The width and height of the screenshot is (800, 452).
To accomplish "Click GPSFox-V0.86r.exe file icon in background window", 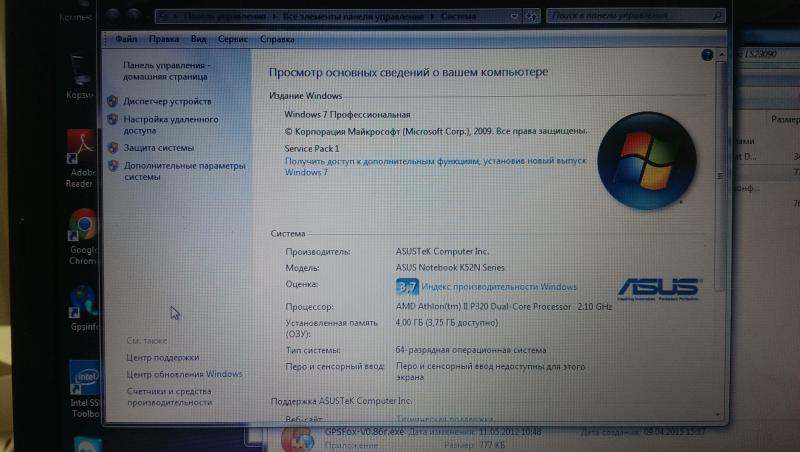I will tap(298, 439).
